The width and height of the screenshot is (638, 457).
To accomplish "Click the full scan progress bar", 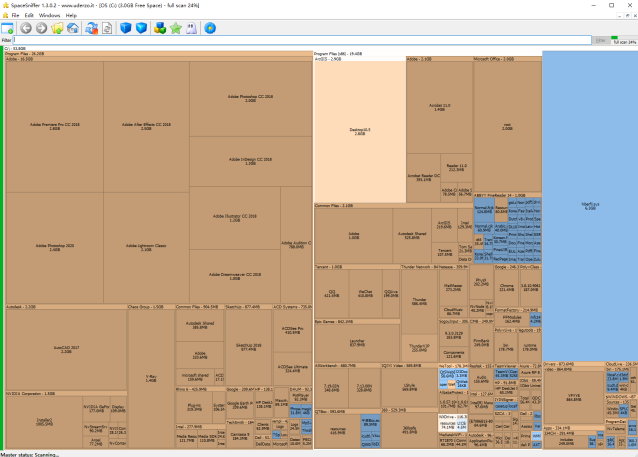I will pyautogui.click(x=623, y=40).
